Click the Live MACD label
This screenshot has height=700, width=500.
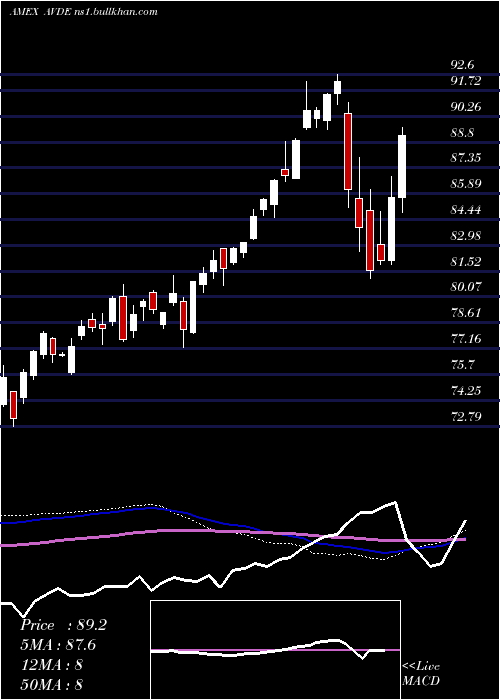click(x=421, y=674)
